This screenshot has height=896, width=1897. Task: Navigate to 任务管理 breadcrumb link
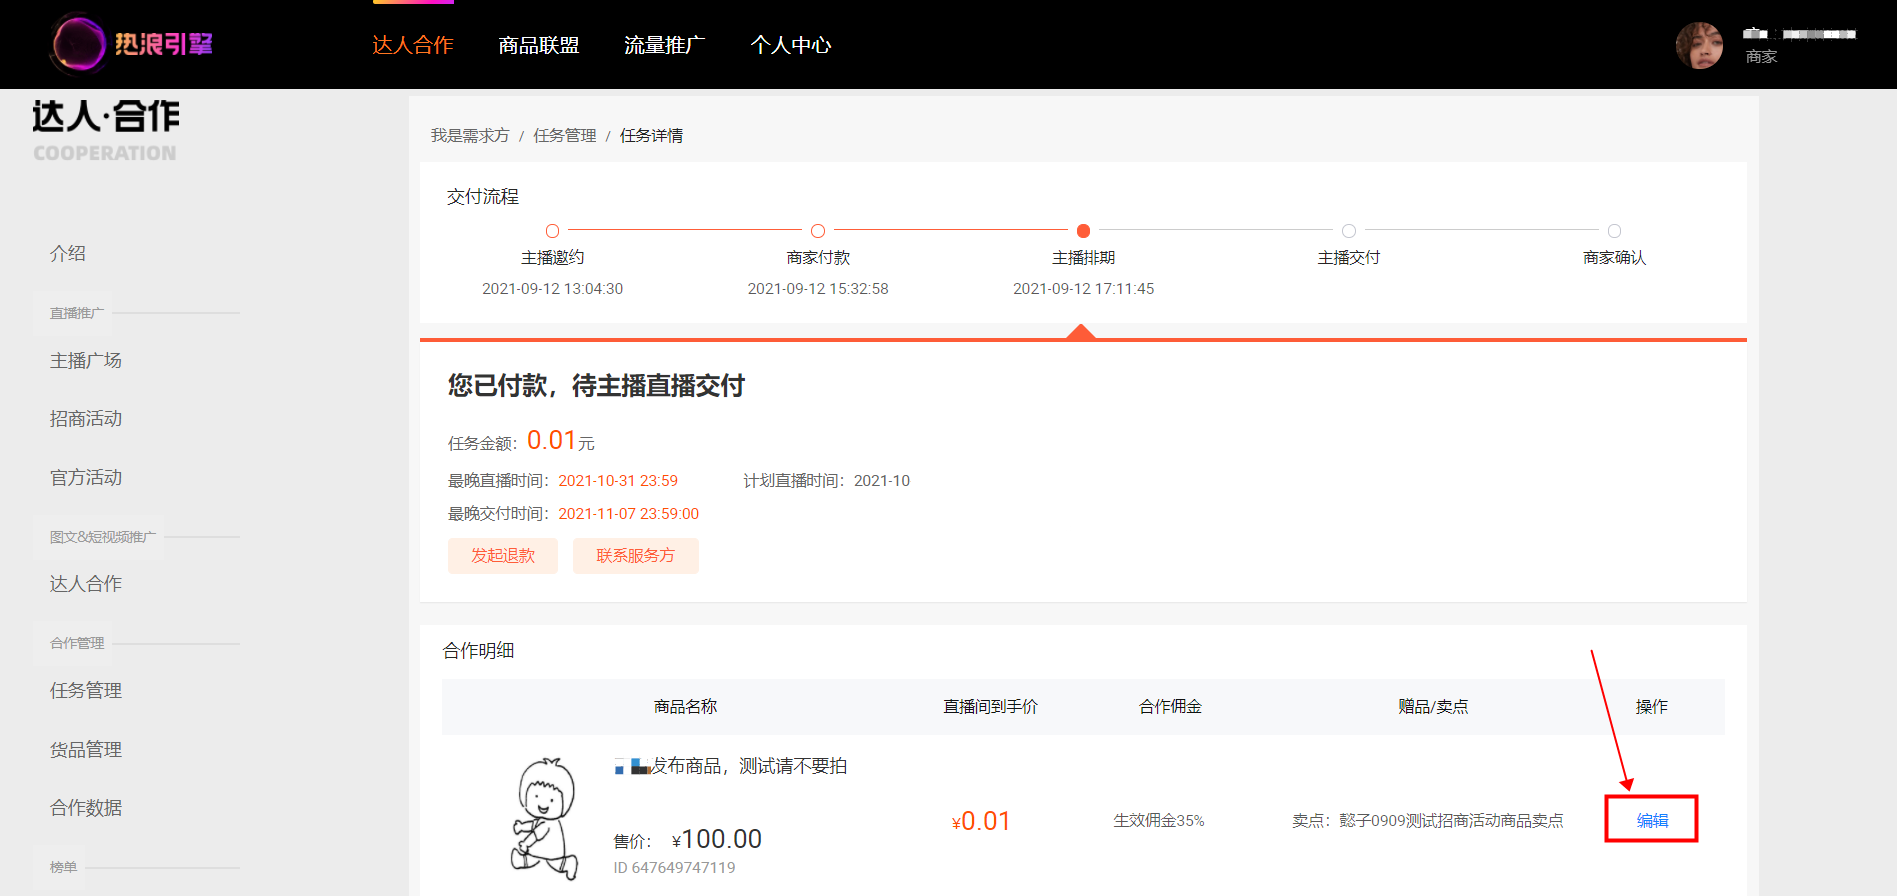tap(564, 135)
